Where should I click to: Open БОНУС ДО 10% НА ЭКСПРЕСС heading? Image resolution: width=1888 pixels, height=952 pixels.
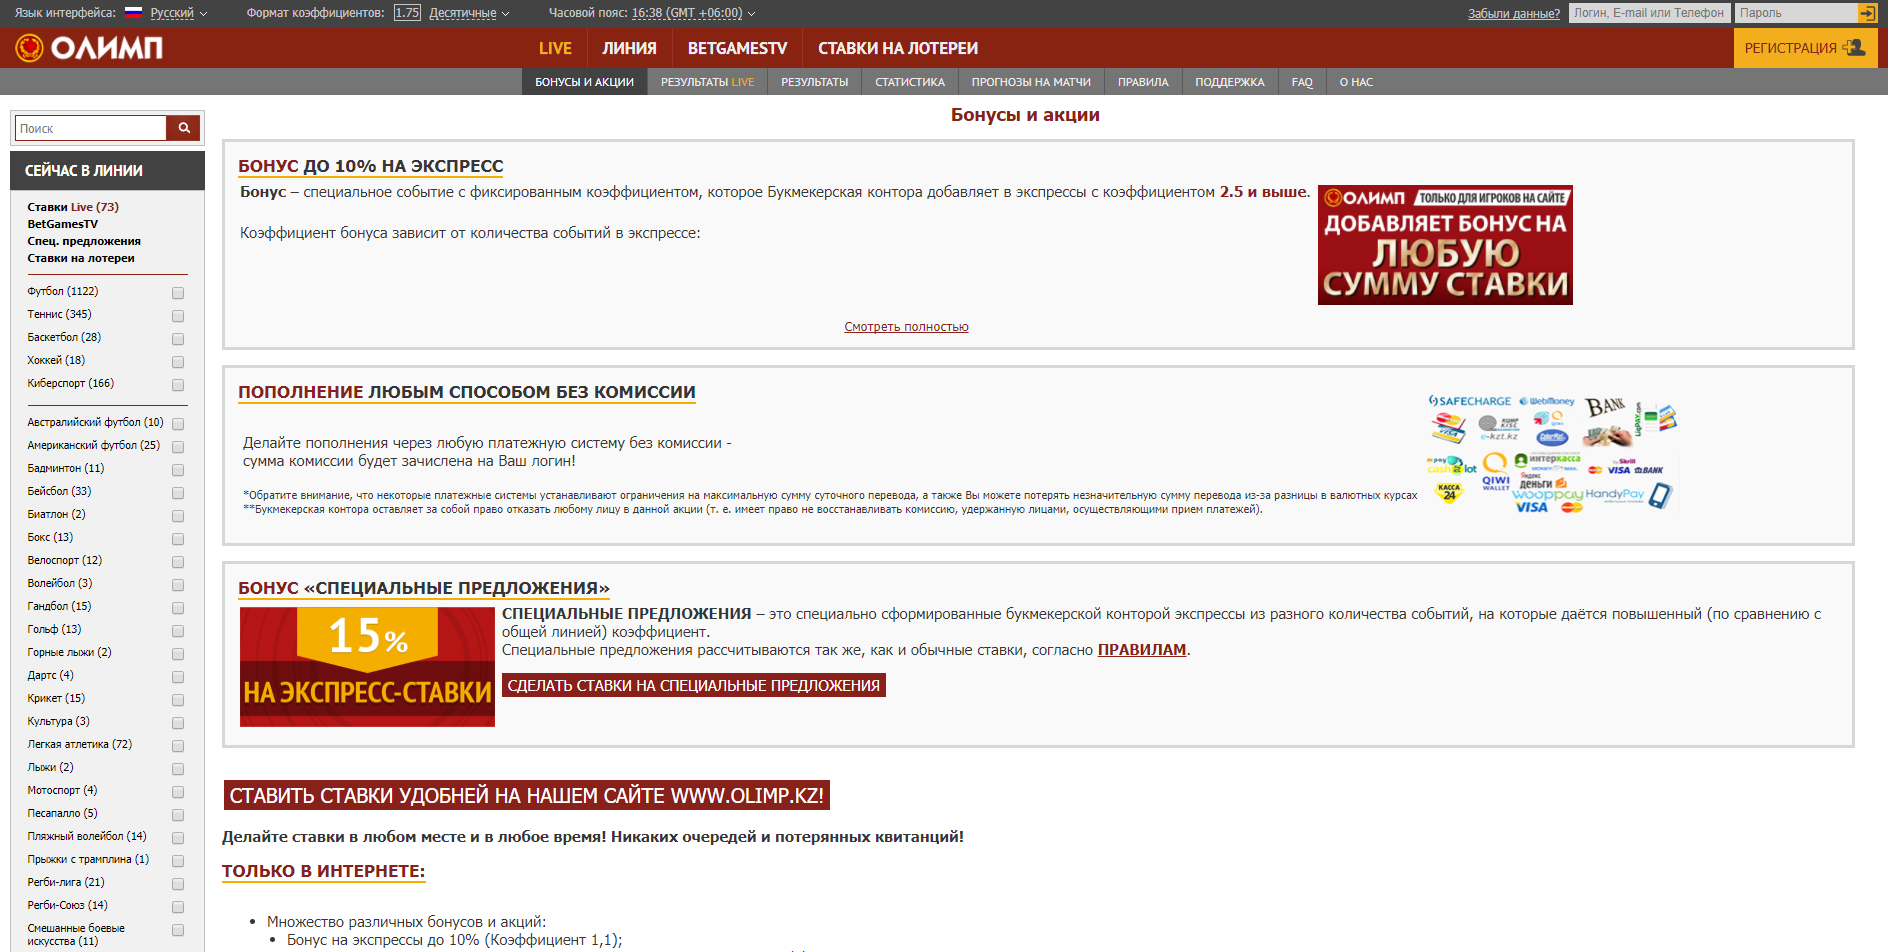[x=370, y=166]
